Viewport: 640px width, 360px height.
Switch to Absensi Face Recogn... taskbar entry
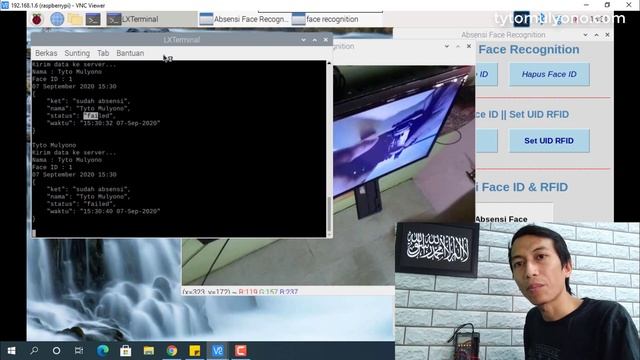point(244,19)
